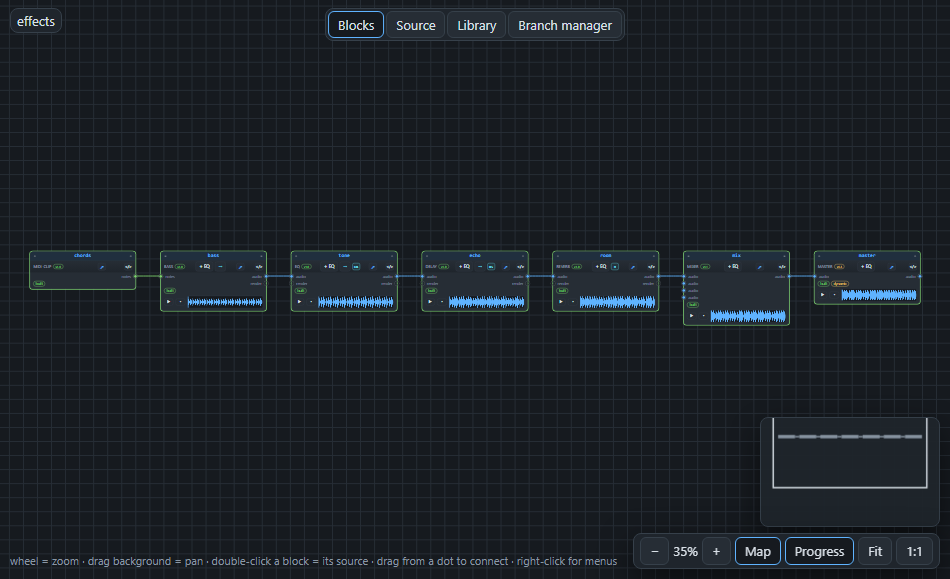Open the pencil edit icon on room block
This screenshot has width=950, height=579.
[633, 266]
